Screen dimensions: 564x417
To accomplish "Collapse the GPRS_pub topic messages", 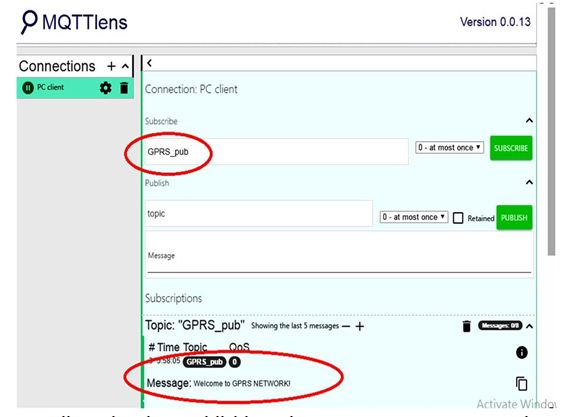I will [529, 326].
